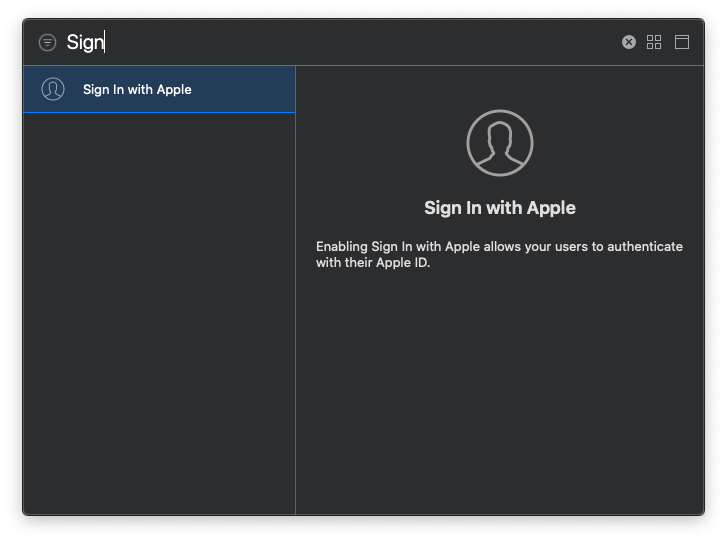Click the large profile icon in detail pane
727x542 pixels.
[x=500, y=143]
